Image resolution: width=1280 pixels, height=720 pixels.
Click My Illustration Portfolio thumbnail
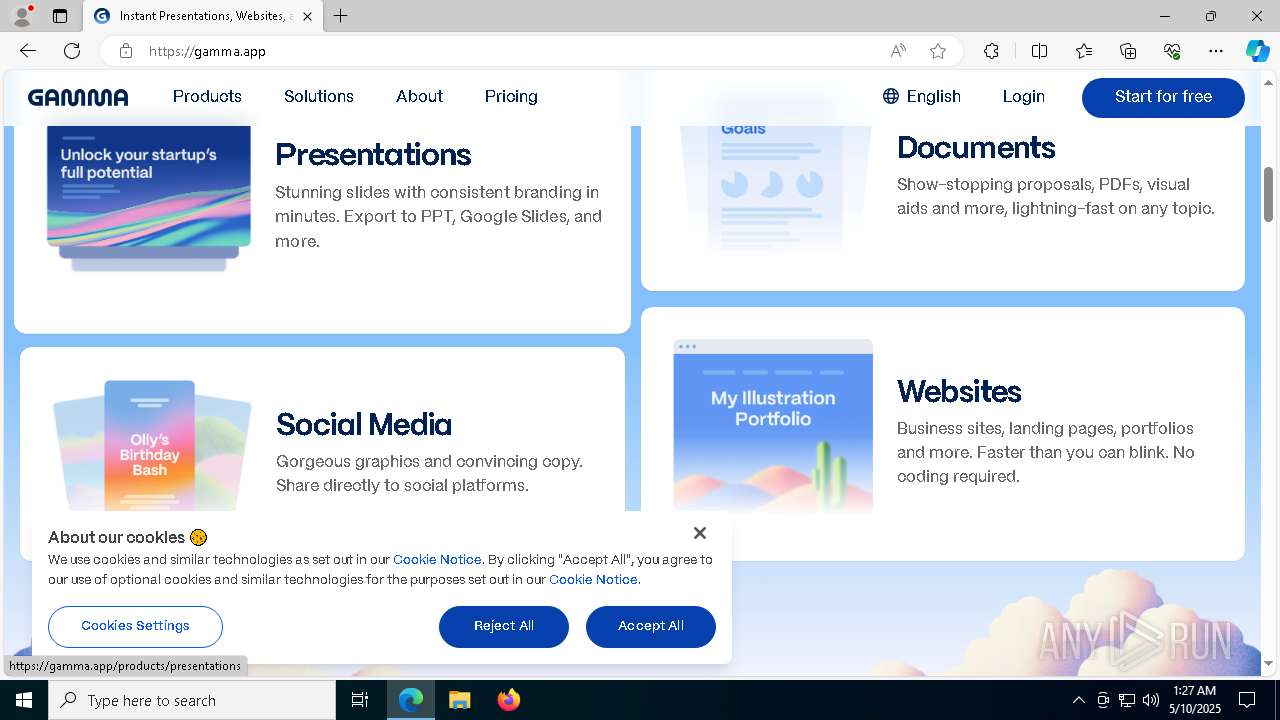[x=773, y=426]
